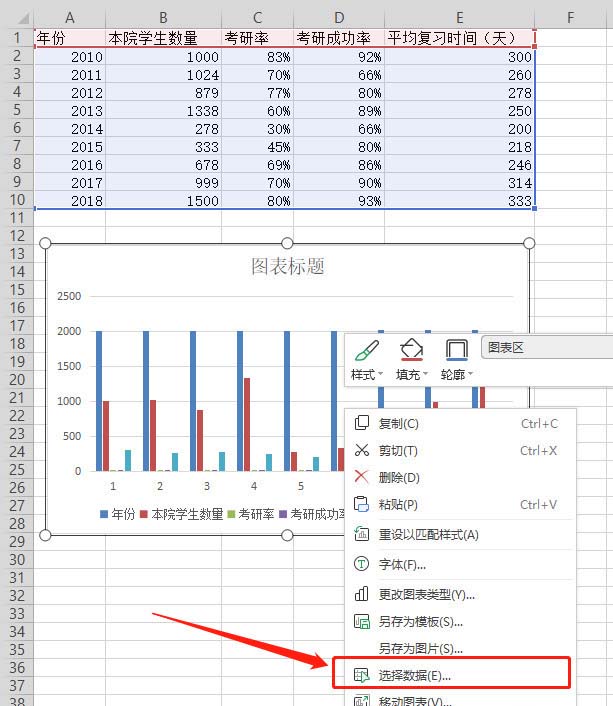Screen dimensions: 613x706
Task: Click the Fill paint bucket icon
Action: click(411, 350)
